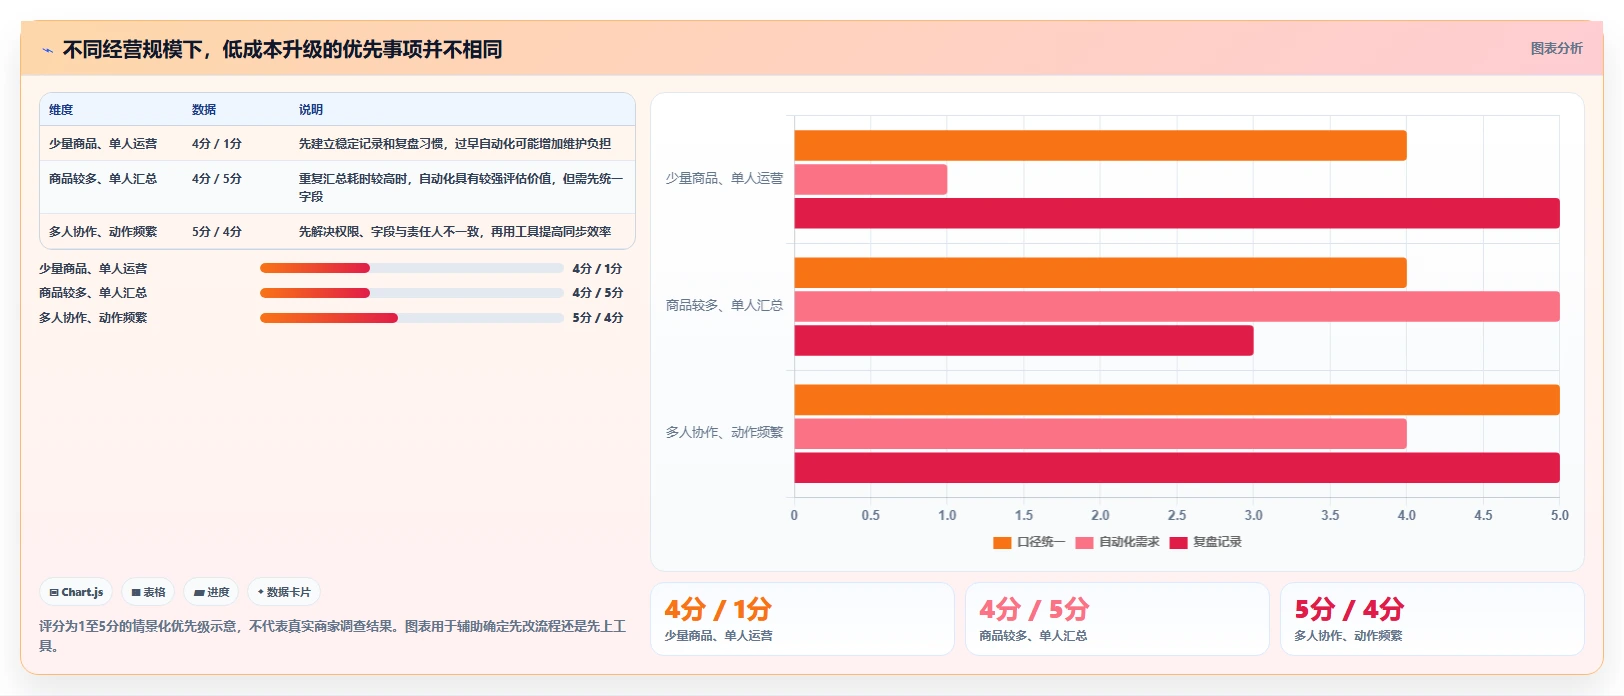Screen dimensions: 1624x696
Task: Select the 进度 chip
Action: click(211, 592)
